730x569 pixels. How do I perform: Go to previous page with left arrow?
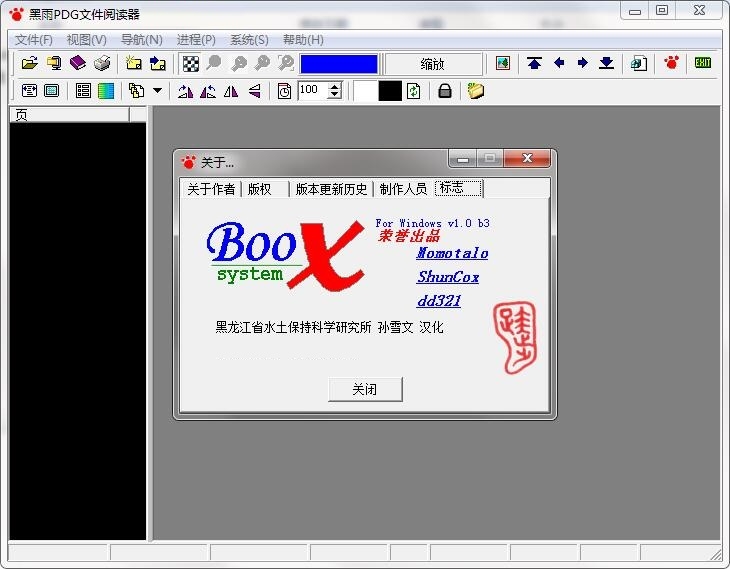[559, 63]
